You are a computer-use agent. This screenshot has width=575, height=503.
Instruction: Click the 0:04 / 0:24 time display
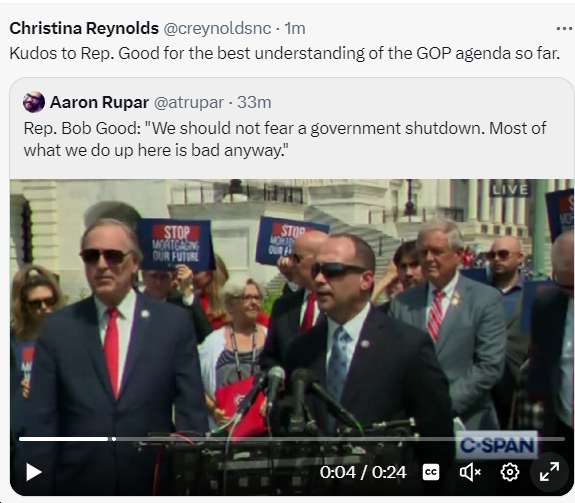pos(363,472)
